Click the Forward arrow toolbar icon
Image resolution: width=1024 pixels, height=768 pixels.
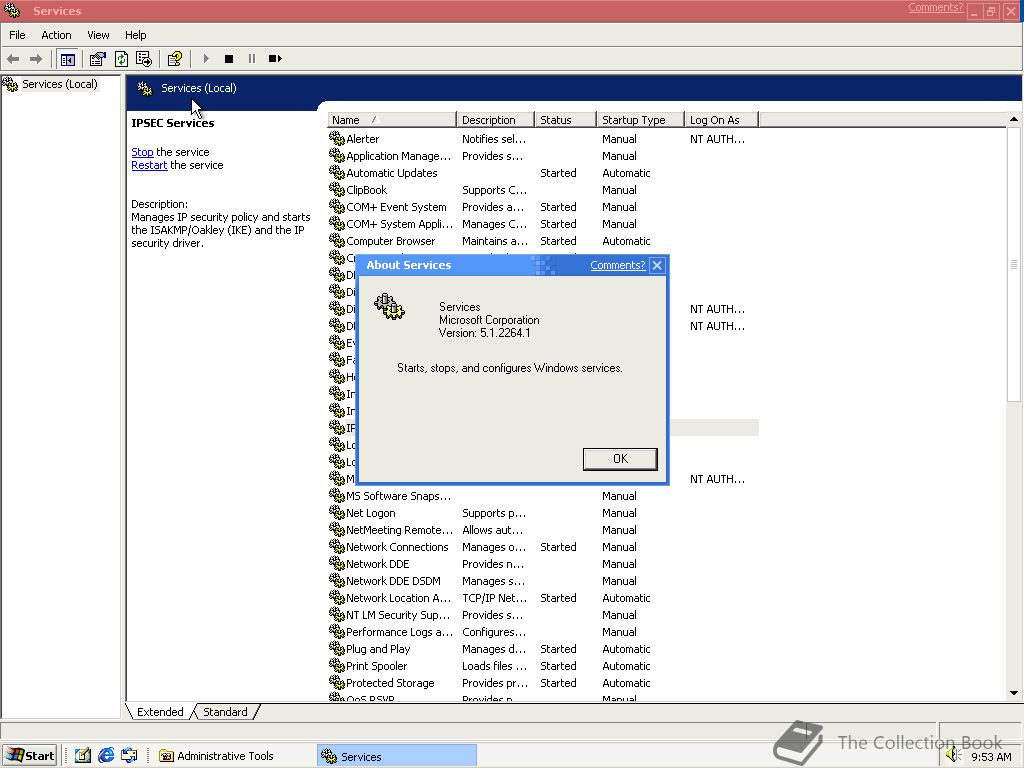click(36, 59)
